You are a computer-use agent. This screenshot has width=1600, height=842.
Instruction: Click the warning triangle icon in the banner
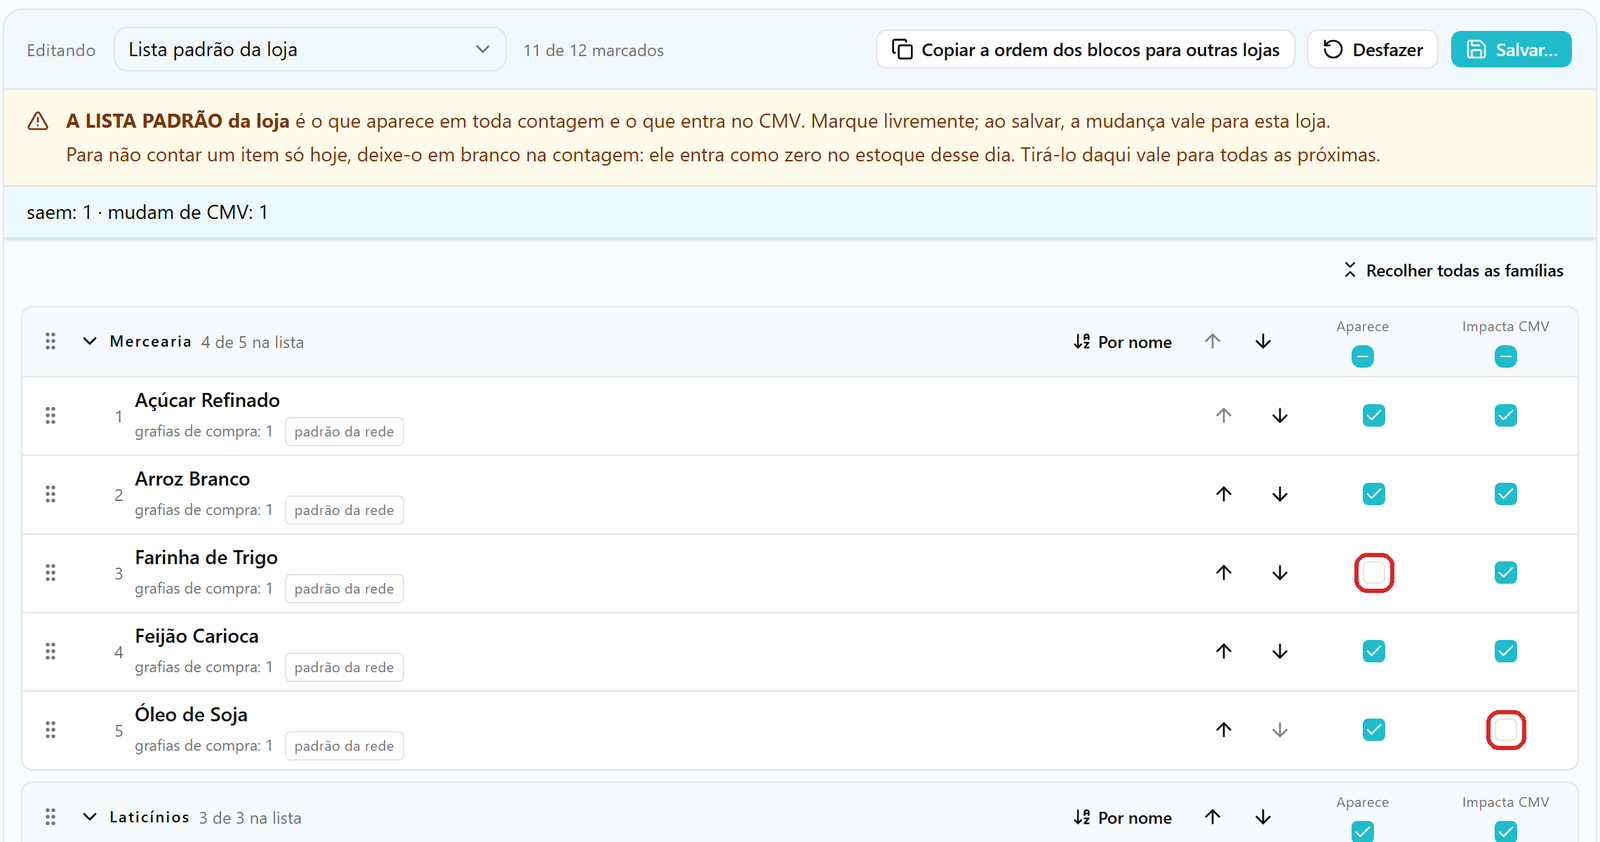pyautogui.click(x=38, y=121)
